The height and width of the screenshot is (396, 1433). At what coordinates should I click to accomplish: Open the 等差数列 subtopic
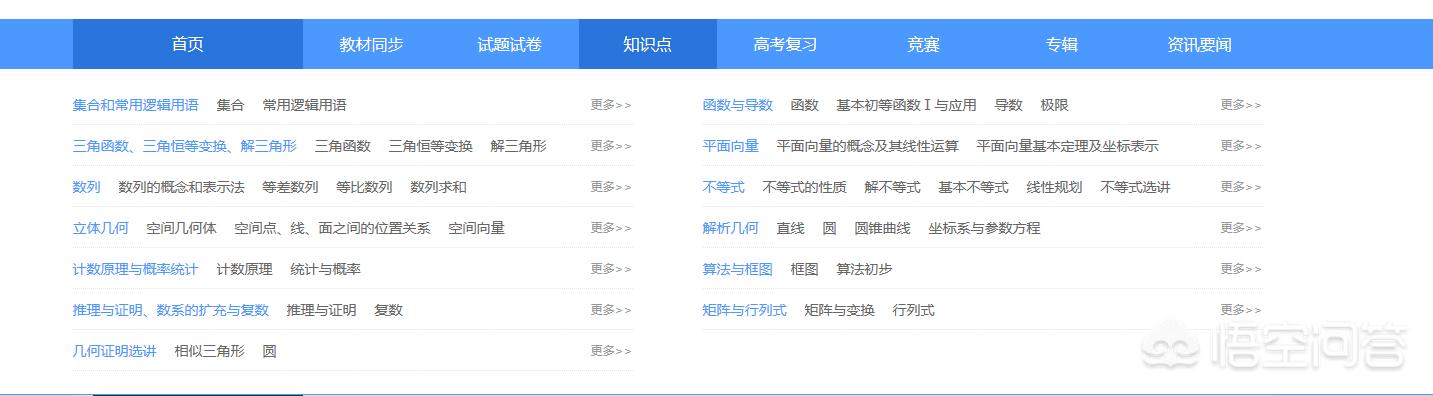[x=291, y=186]
